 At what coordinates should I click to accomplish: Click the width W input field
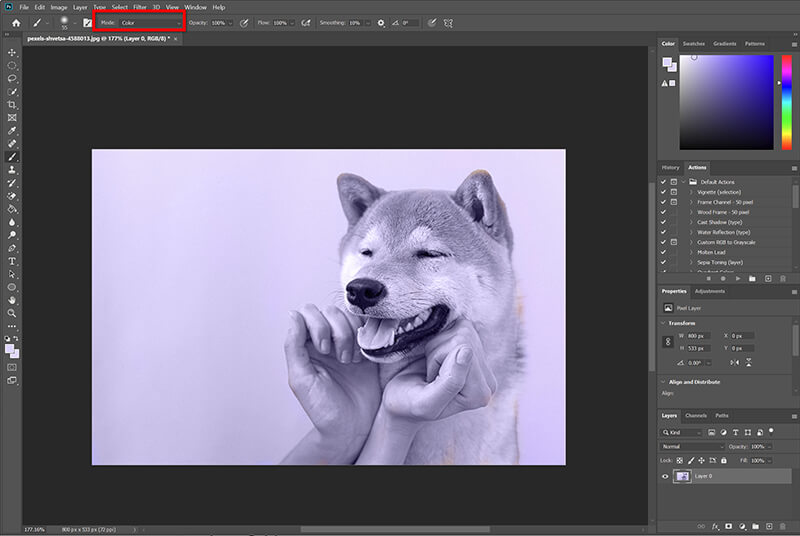(x=698, y=336)
